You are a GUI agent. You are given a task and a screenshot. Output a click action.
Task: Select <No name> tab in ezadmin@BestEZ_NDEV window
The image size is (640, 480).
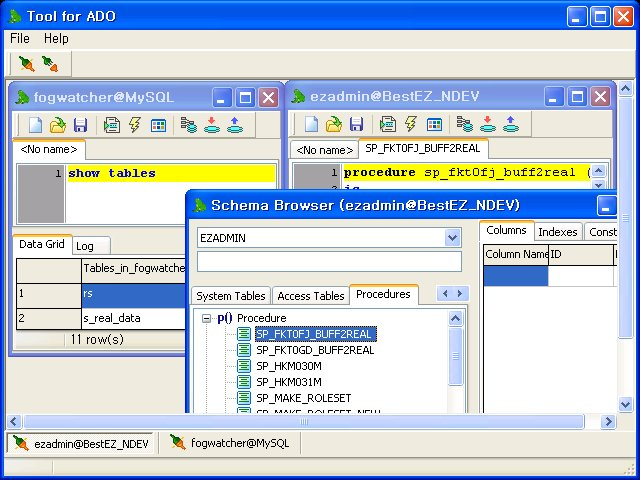(x=324, y=150)
